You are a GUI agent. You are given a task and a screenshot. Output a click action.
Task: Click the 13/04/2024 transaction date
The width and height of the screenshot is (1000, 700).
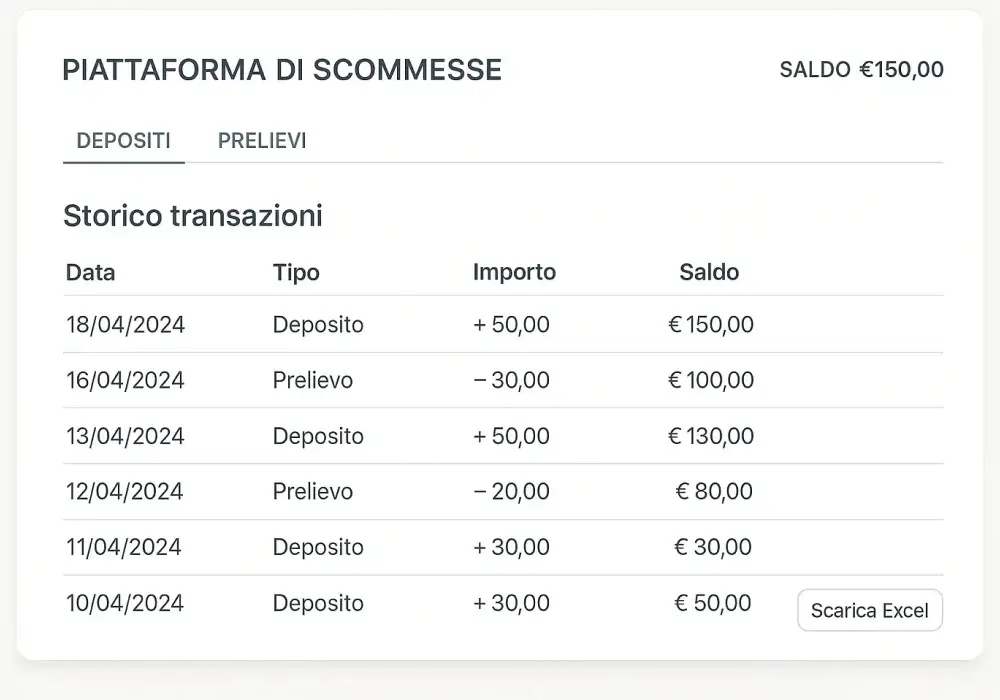125,436
